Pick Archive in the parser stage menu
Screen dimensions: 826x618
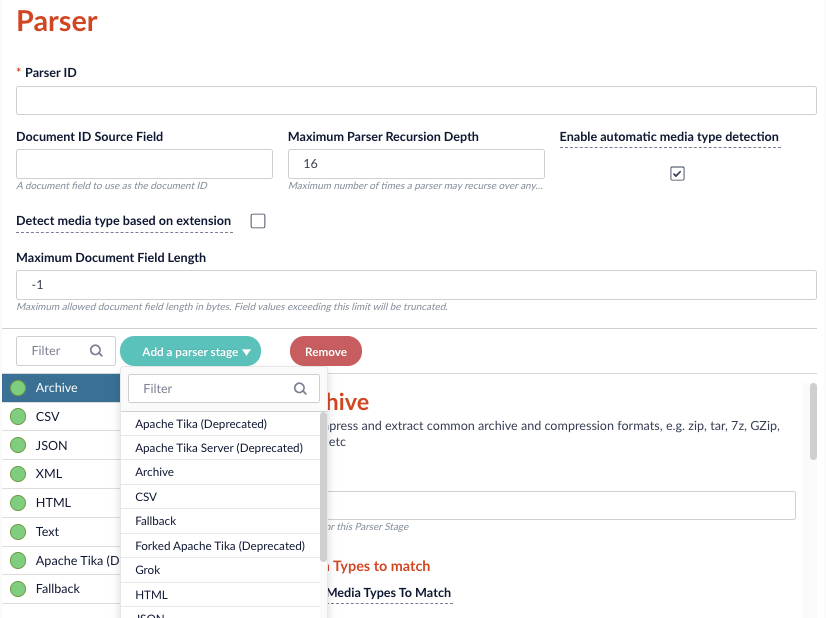(x=221, y=472)
